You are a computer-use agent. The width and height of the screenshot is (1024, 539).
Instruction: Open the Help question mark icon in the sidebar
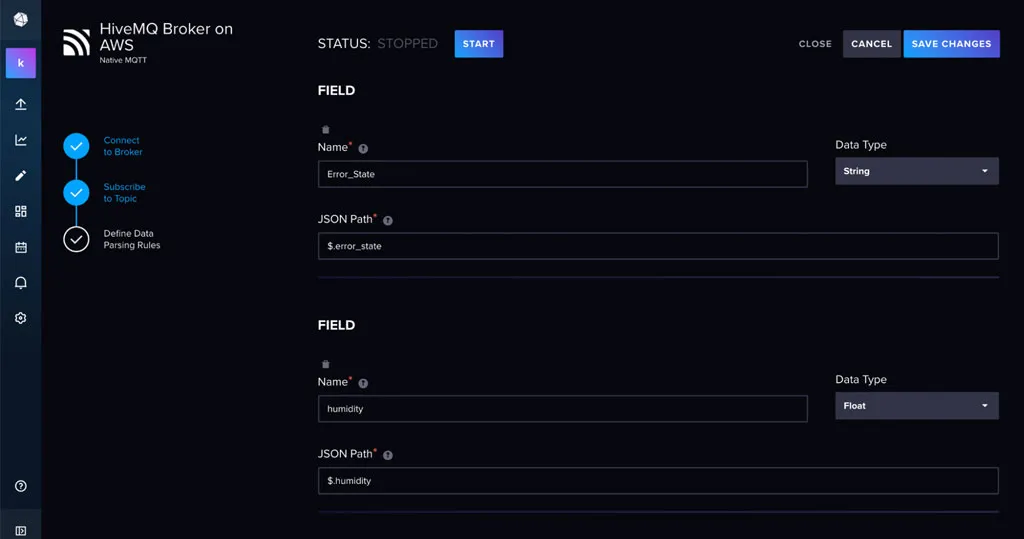21,486
